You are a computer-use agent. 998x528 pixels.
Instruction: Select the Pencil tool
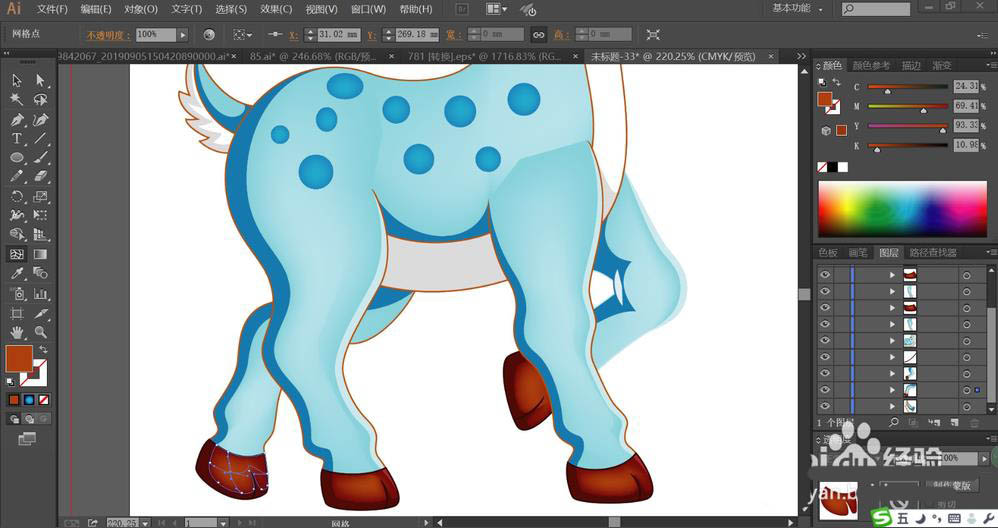17,176
